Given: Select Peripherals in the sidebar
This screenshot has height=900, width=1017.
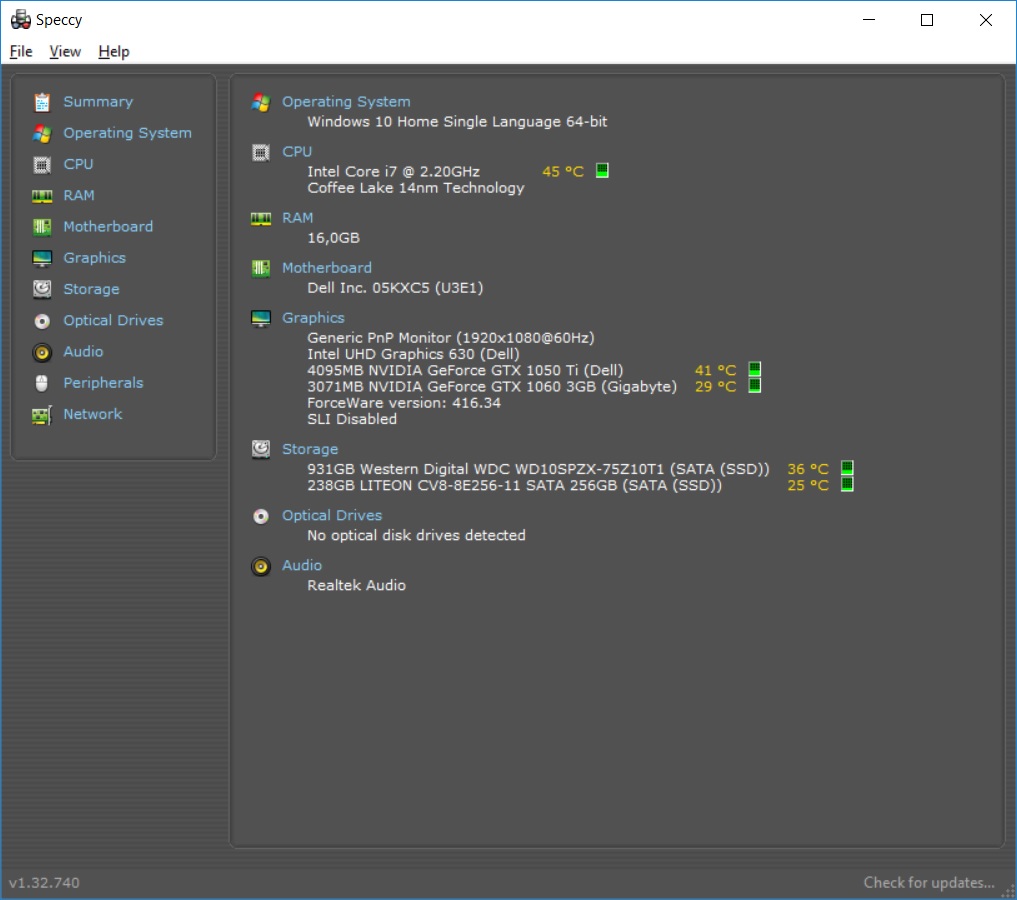Looking at the screenshot, I should pos(103,383).
